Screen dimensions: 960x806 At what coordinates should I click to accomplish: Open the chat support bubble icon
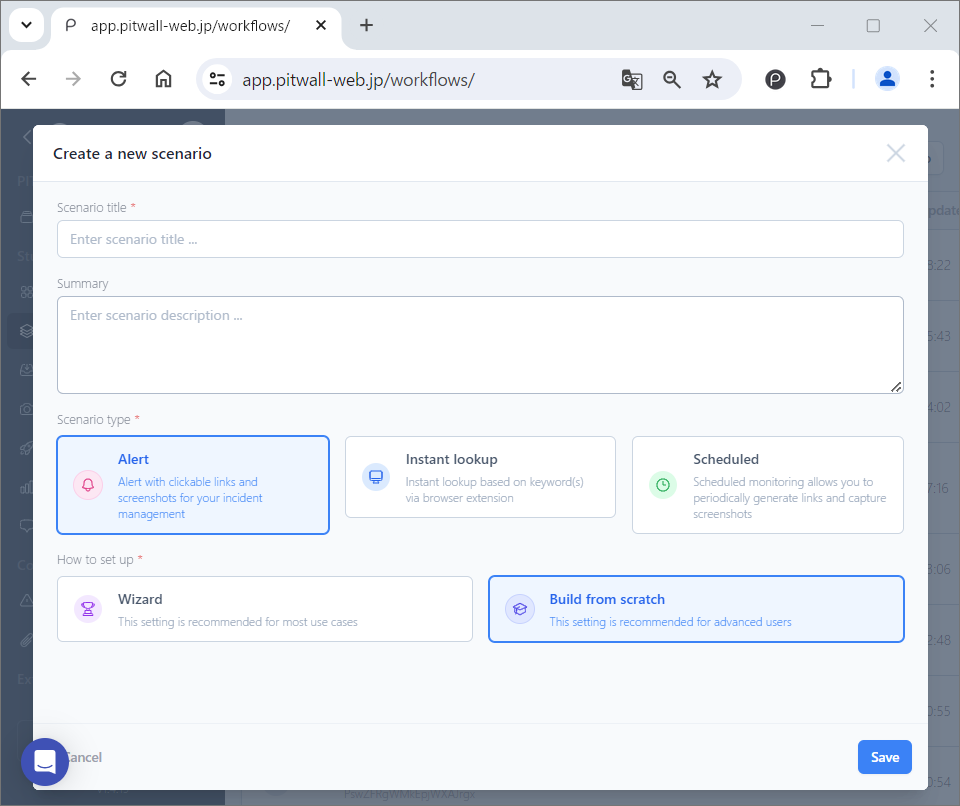coord(45,762)
